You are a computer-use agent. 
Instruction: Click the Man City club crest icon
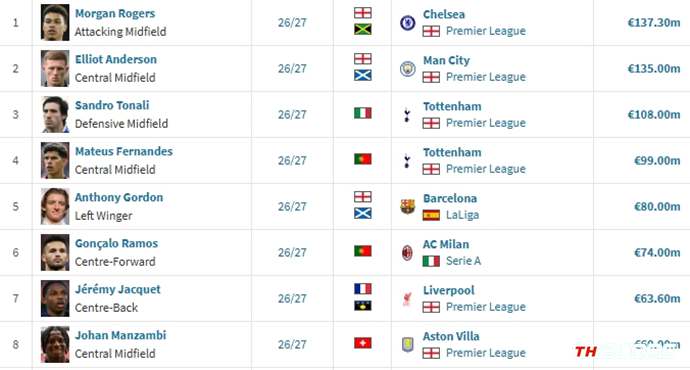pos(407,69)
